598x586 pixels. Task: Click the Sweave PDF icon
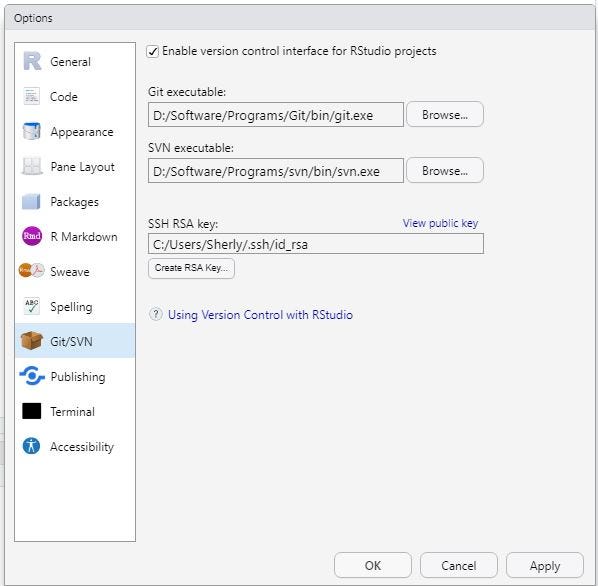pyautogui.click(x=32, y=271)
